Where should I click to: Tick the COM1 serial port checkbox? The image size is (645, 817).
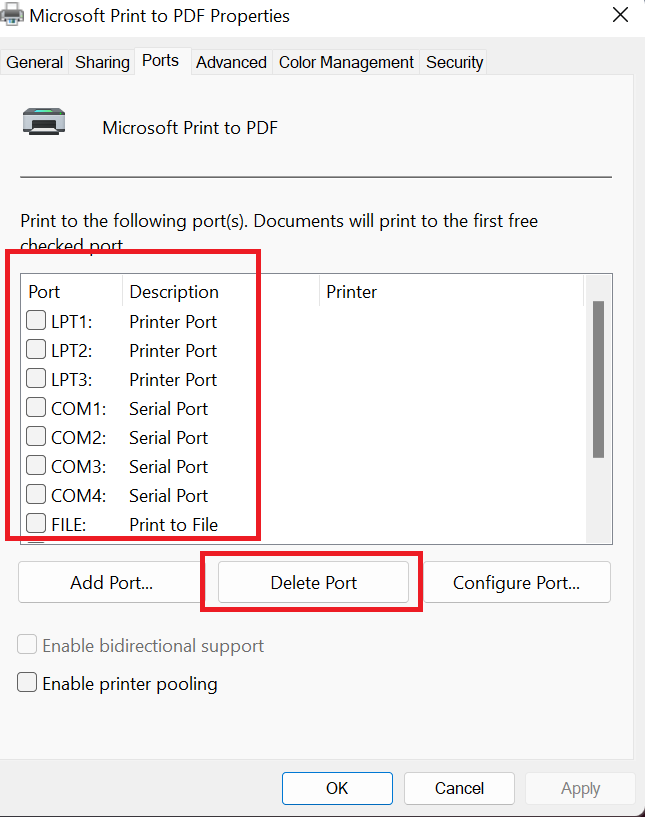[x=36, y=408]
